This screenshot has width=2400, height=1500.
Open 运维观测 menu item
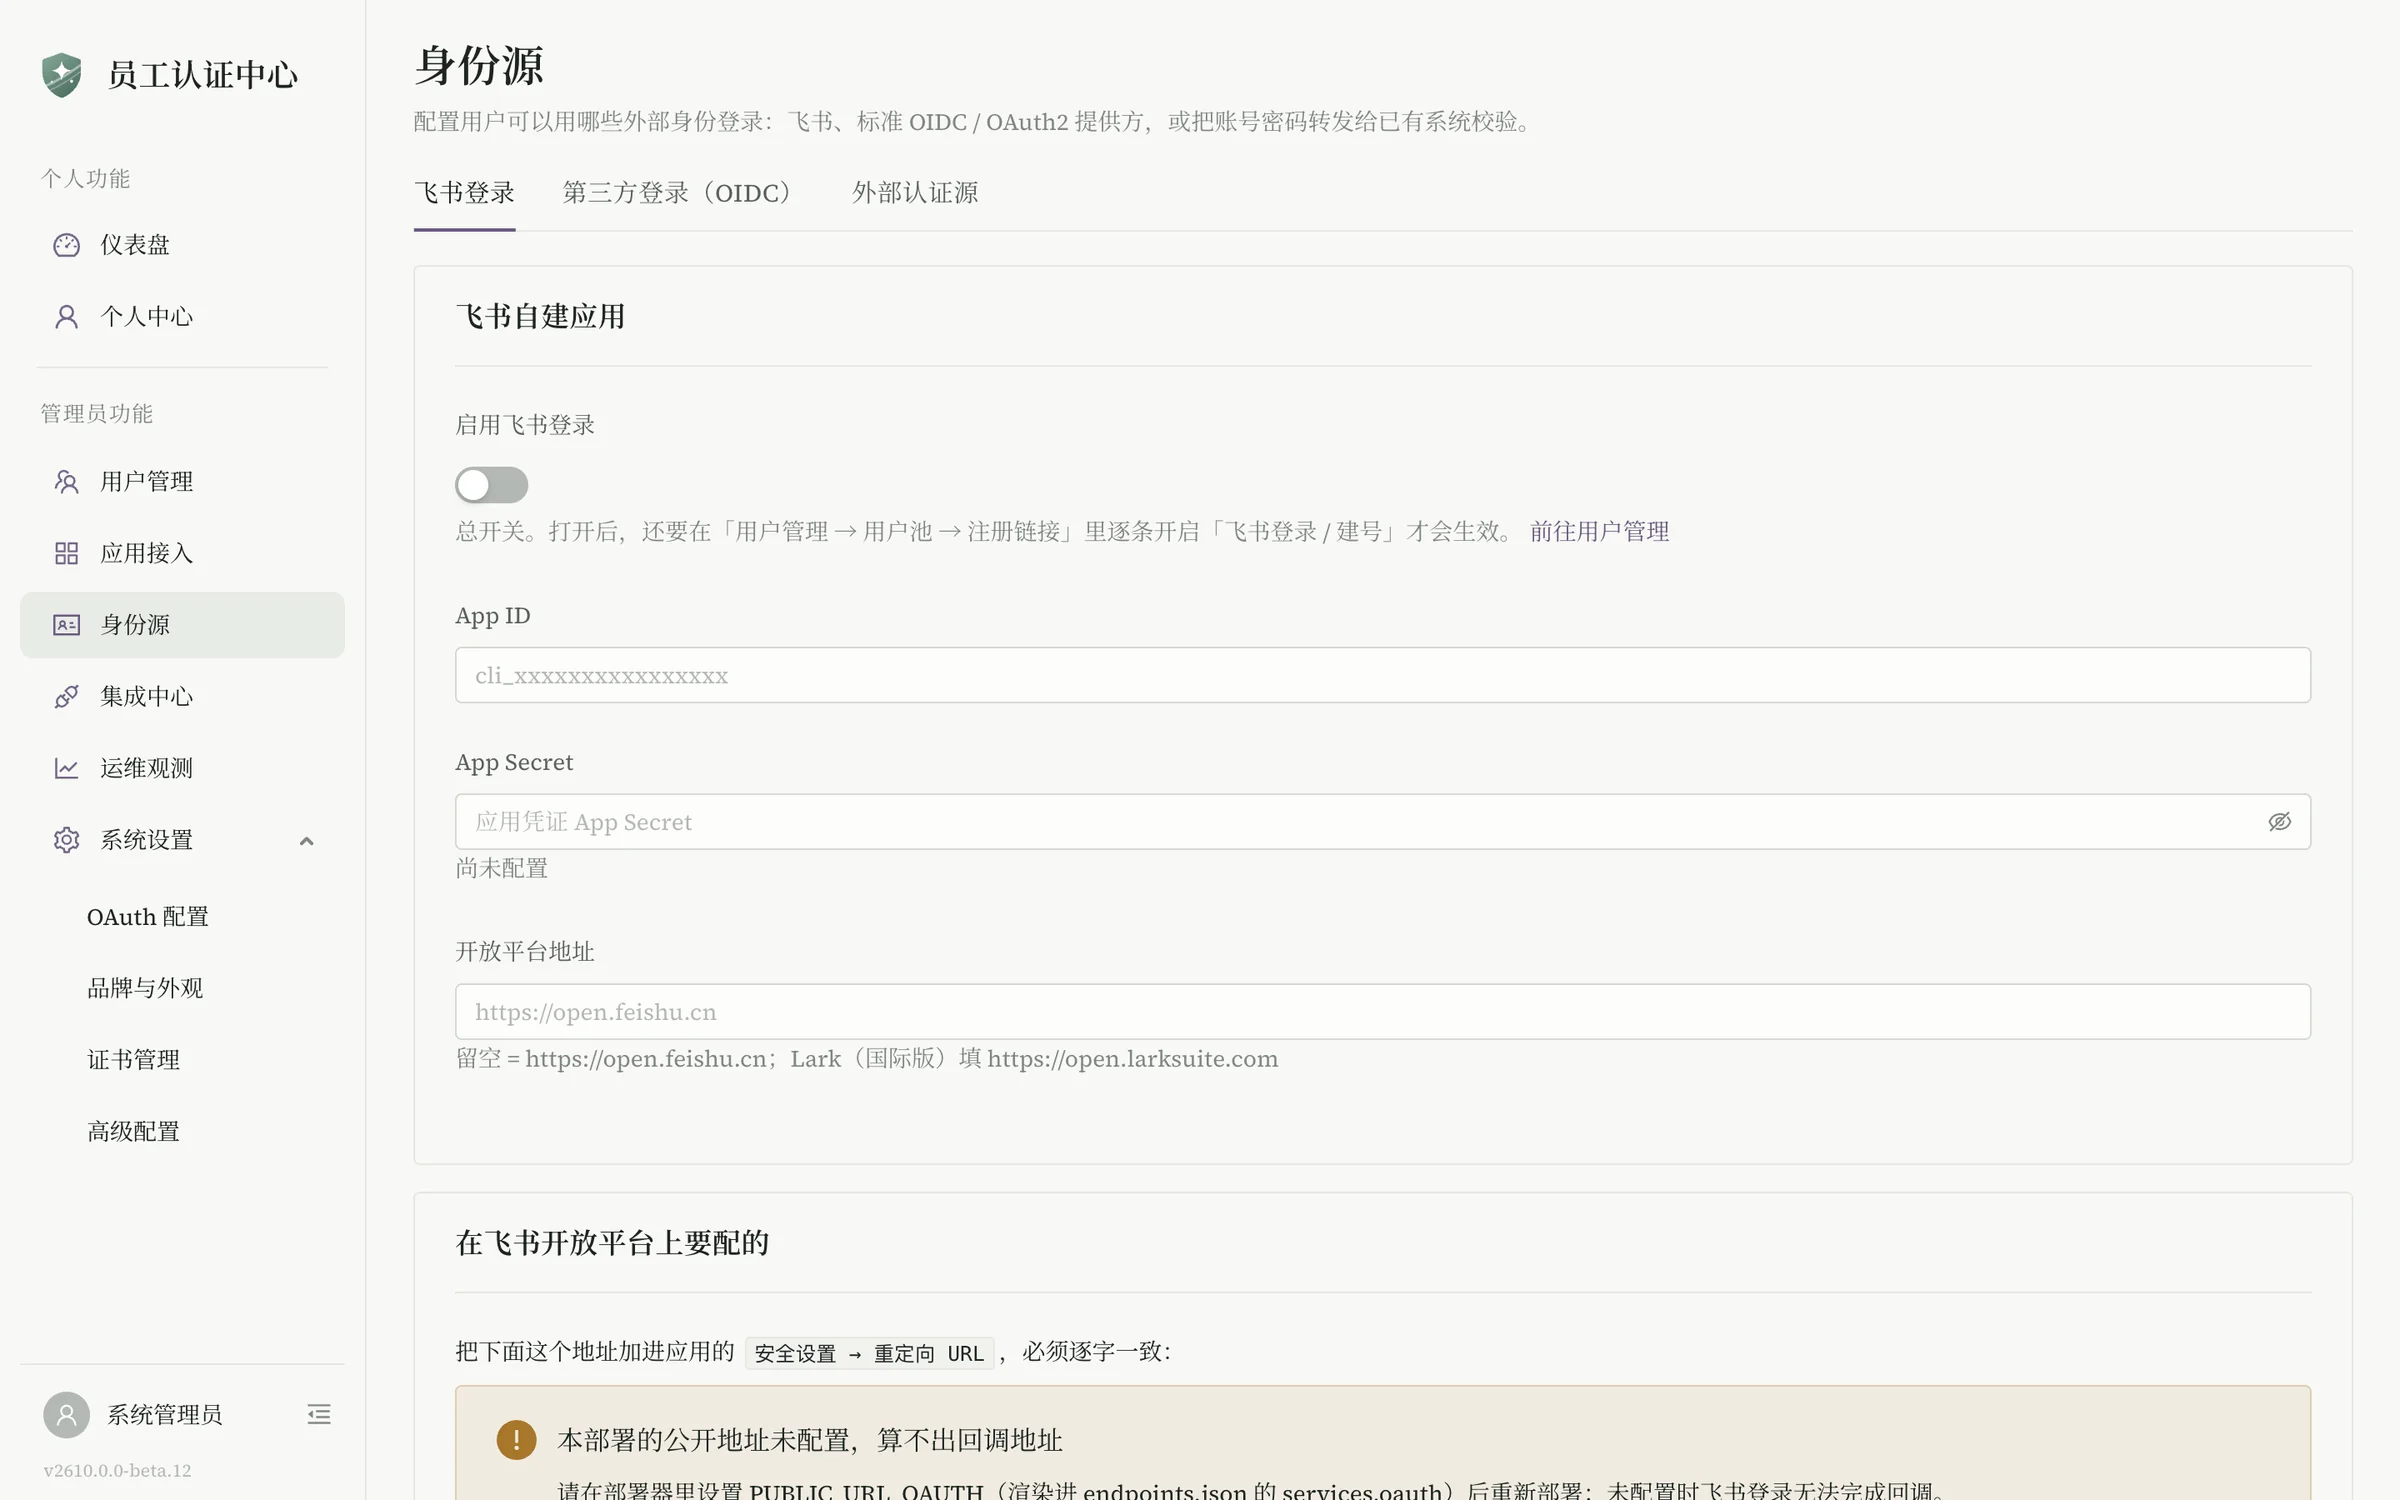(182, 768)
